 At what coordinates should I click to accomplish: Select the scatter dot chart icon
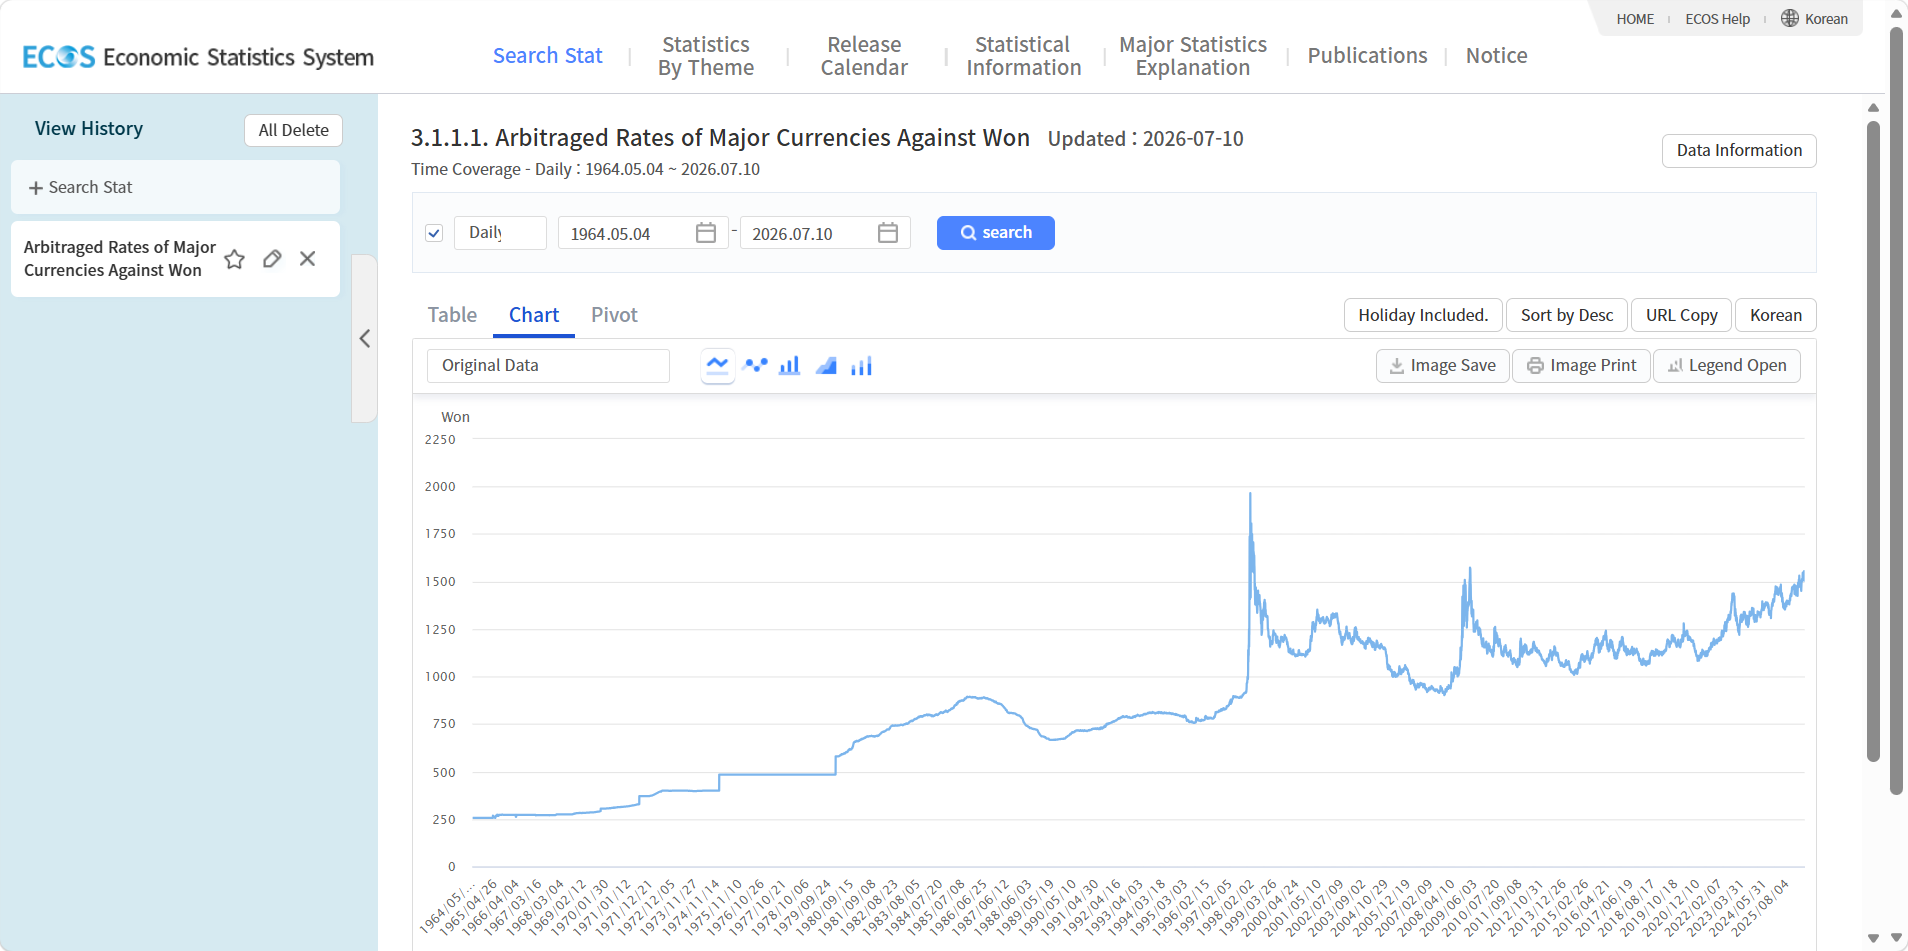pos(755,366)
